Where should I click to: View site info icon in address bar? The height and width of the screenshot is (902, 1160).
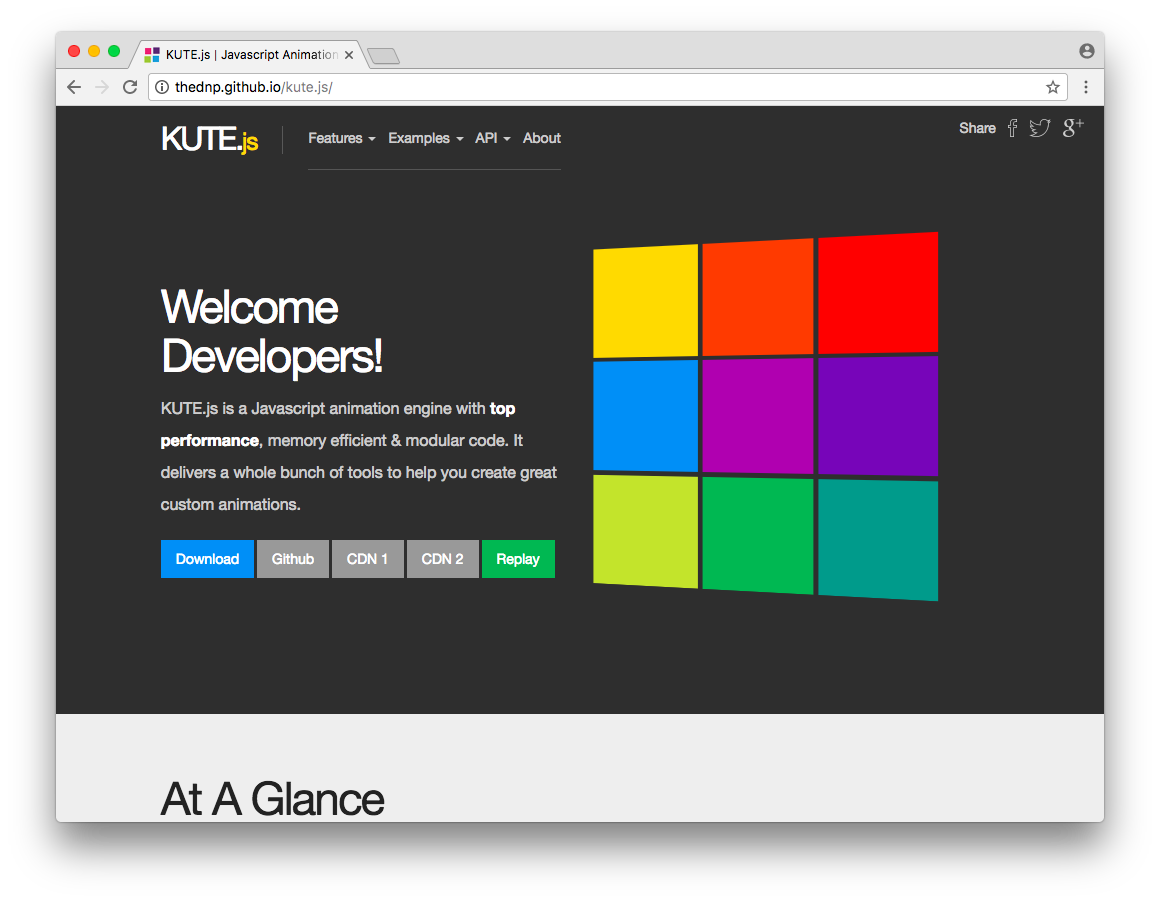pos(161,87)
